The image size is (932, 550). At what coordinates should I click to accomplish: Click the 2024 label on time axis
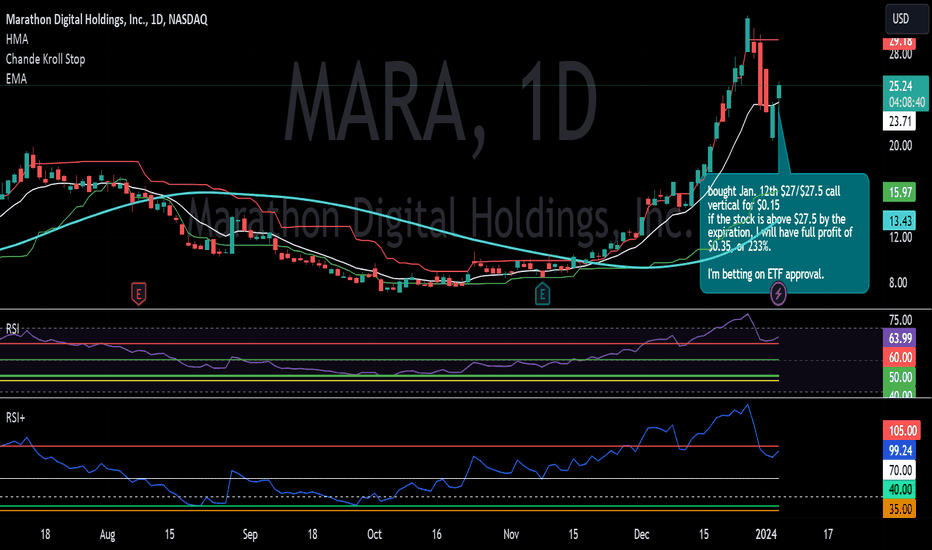(766, 535)
